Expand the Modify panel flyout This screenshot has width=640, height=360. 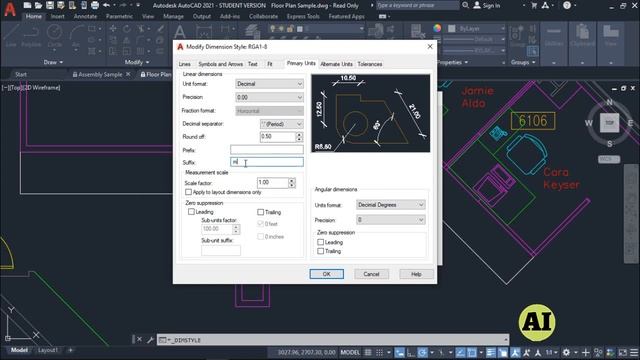pos(137,62)
